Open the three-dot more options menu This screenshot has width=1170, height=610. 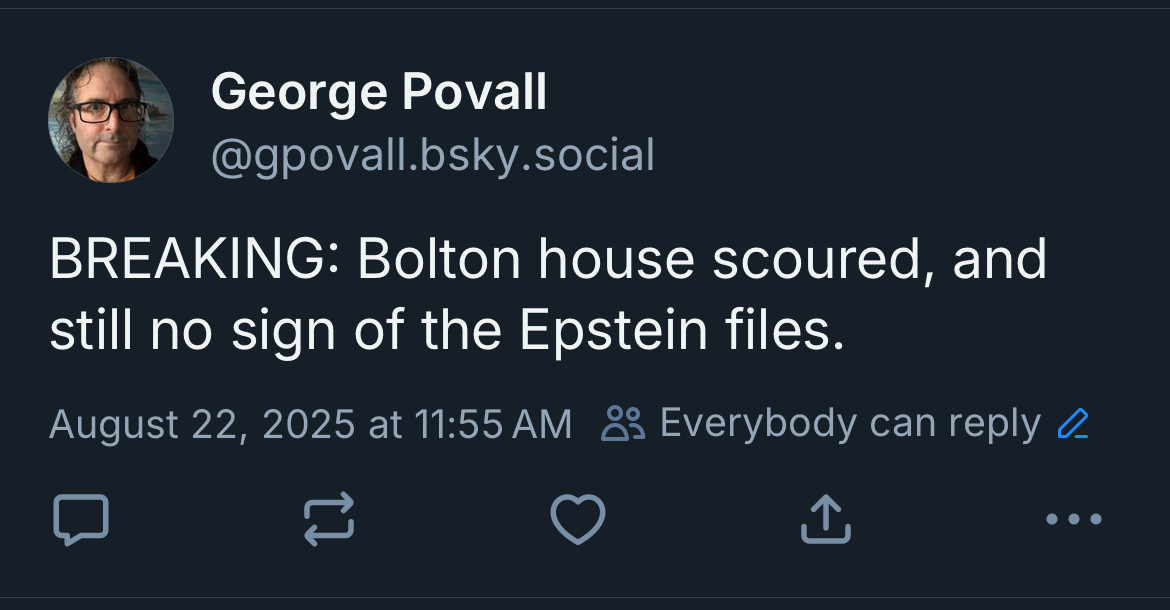coord(1074,519)
